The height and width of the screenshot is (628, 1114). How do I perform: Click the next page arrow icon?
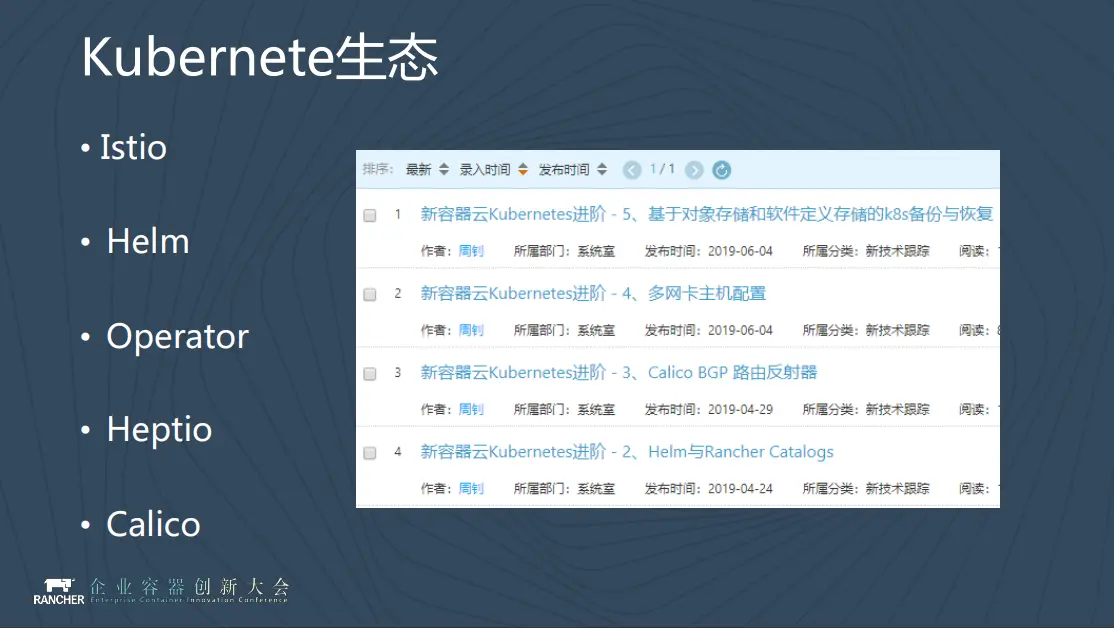click(x=694, y=170)
